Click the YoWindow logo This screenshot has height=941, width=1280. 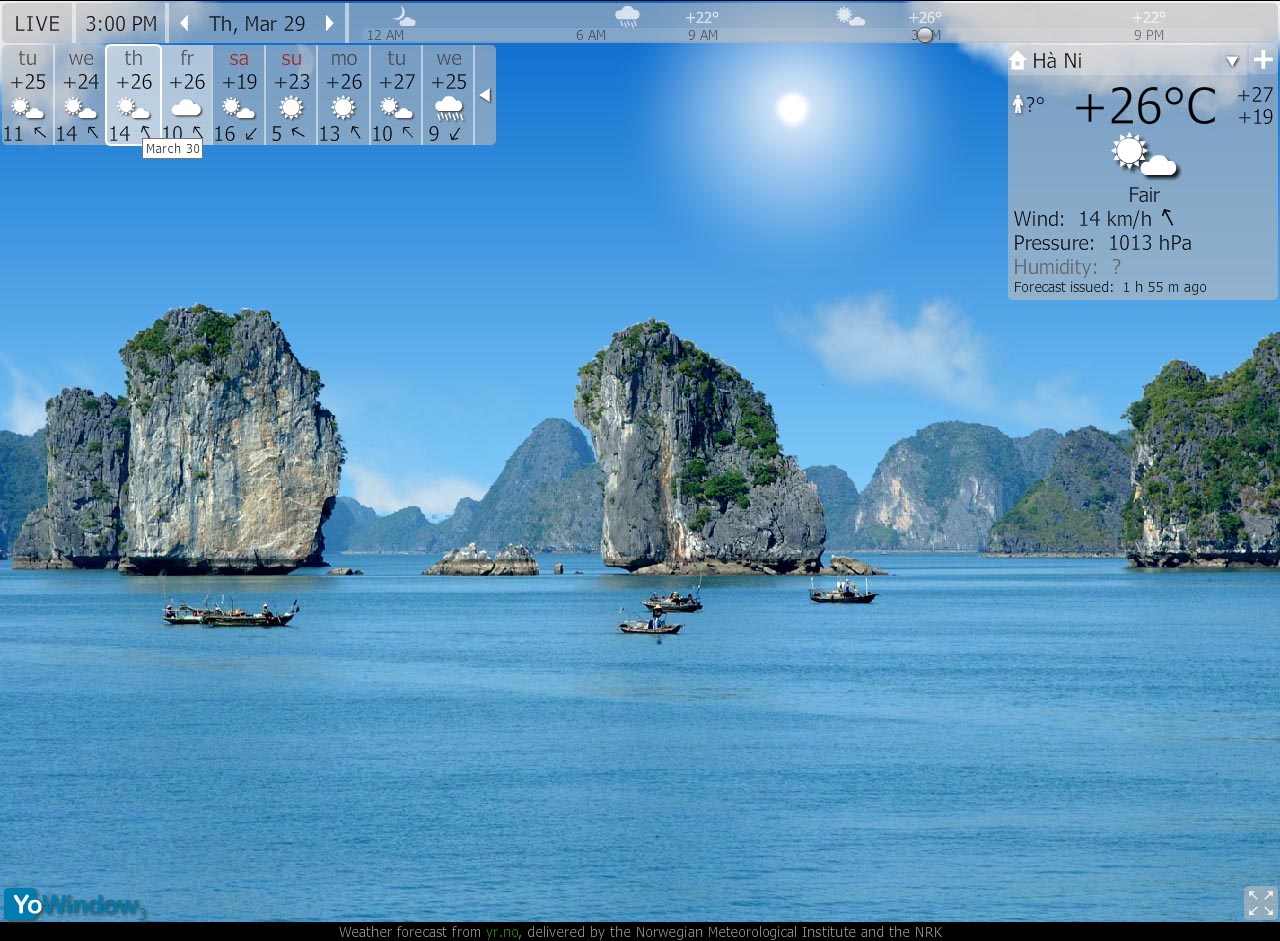75,904
